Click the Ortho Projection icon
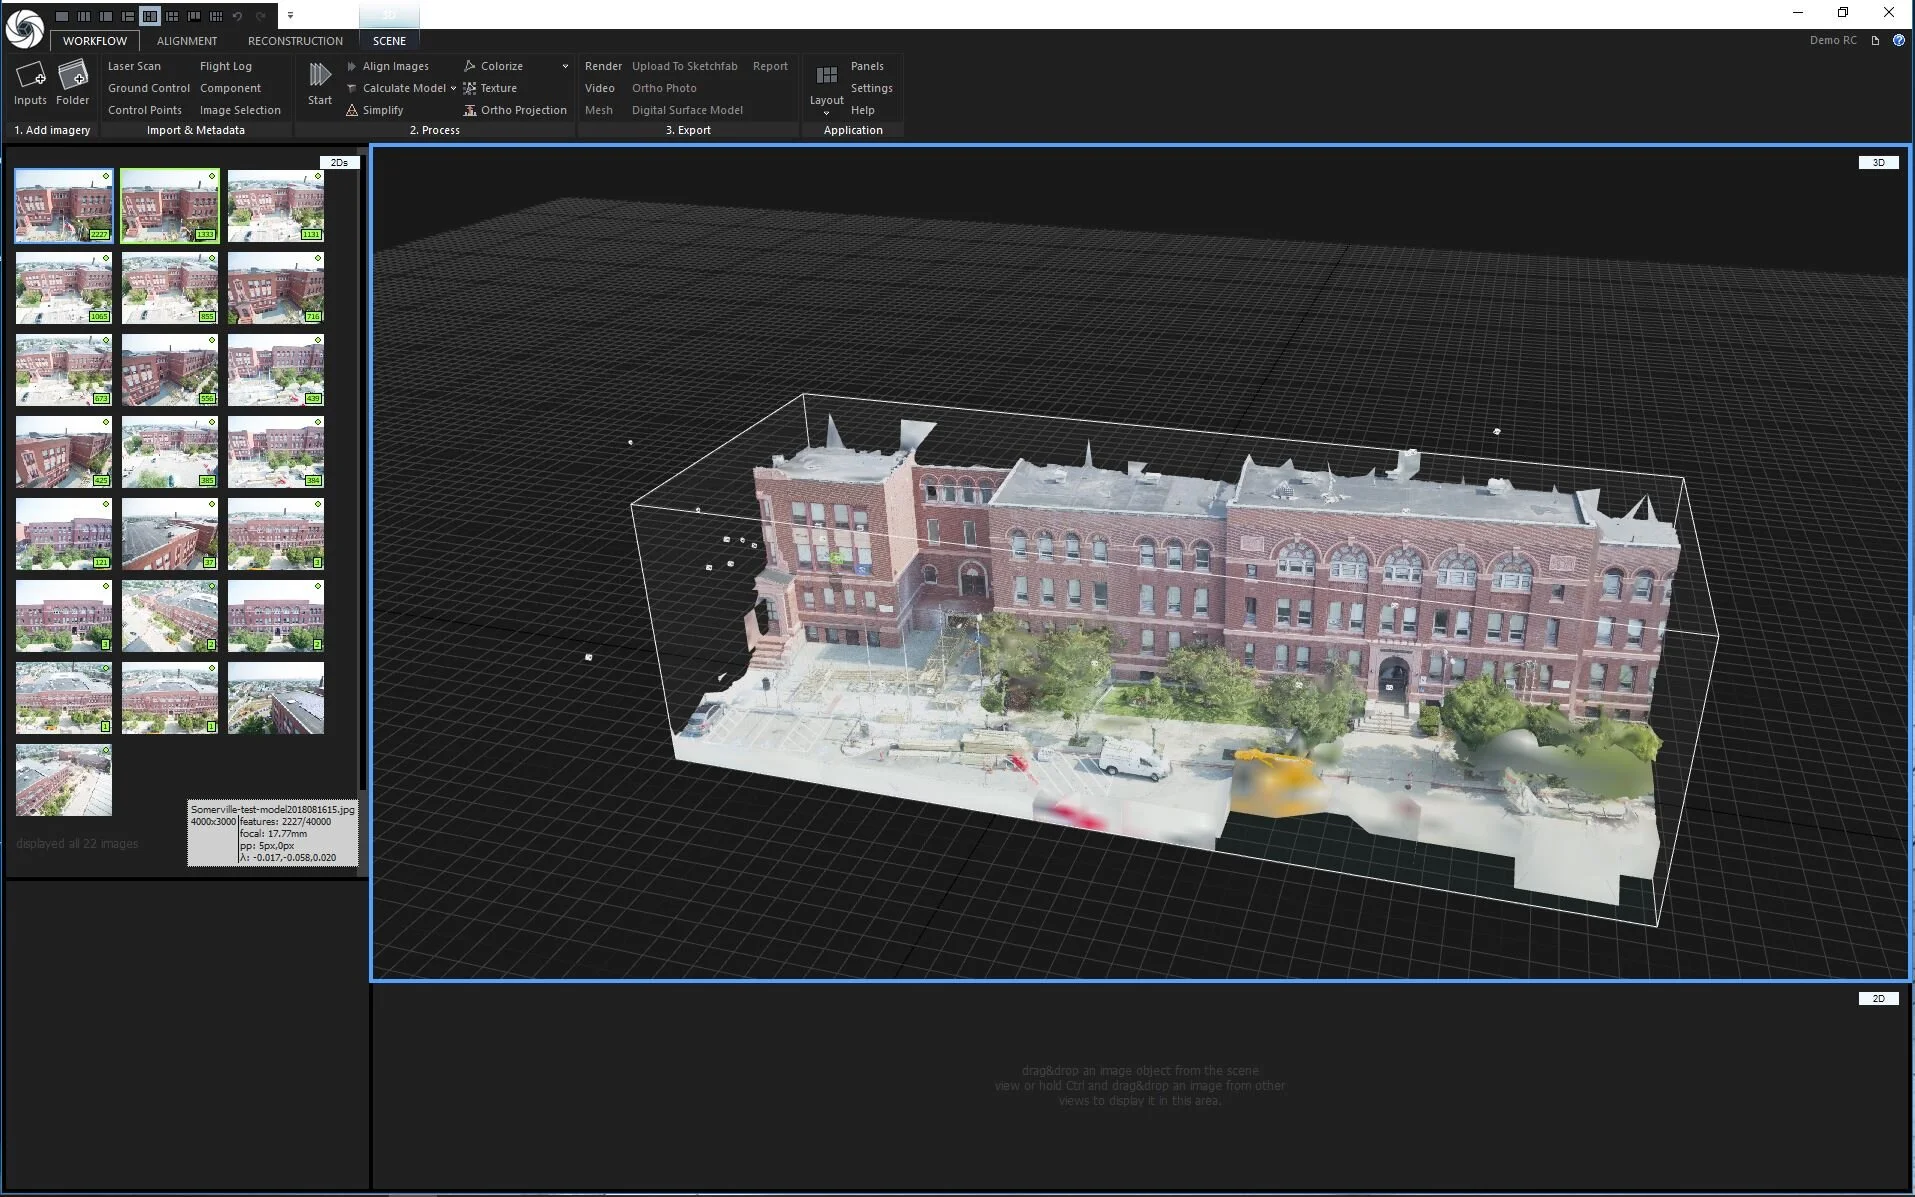Screen dimensions: 1915x1197 [x=469, y=110]
